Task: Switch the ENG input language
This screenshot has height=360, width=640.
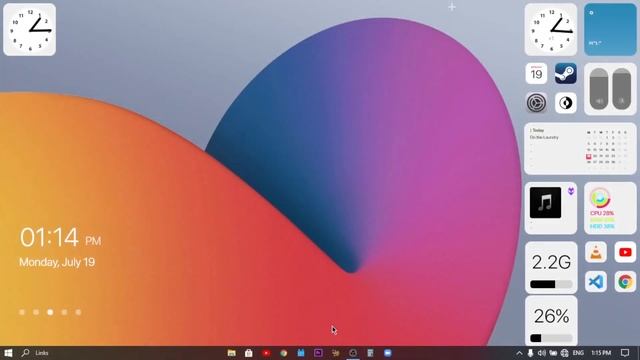Action: coord(578,353)
